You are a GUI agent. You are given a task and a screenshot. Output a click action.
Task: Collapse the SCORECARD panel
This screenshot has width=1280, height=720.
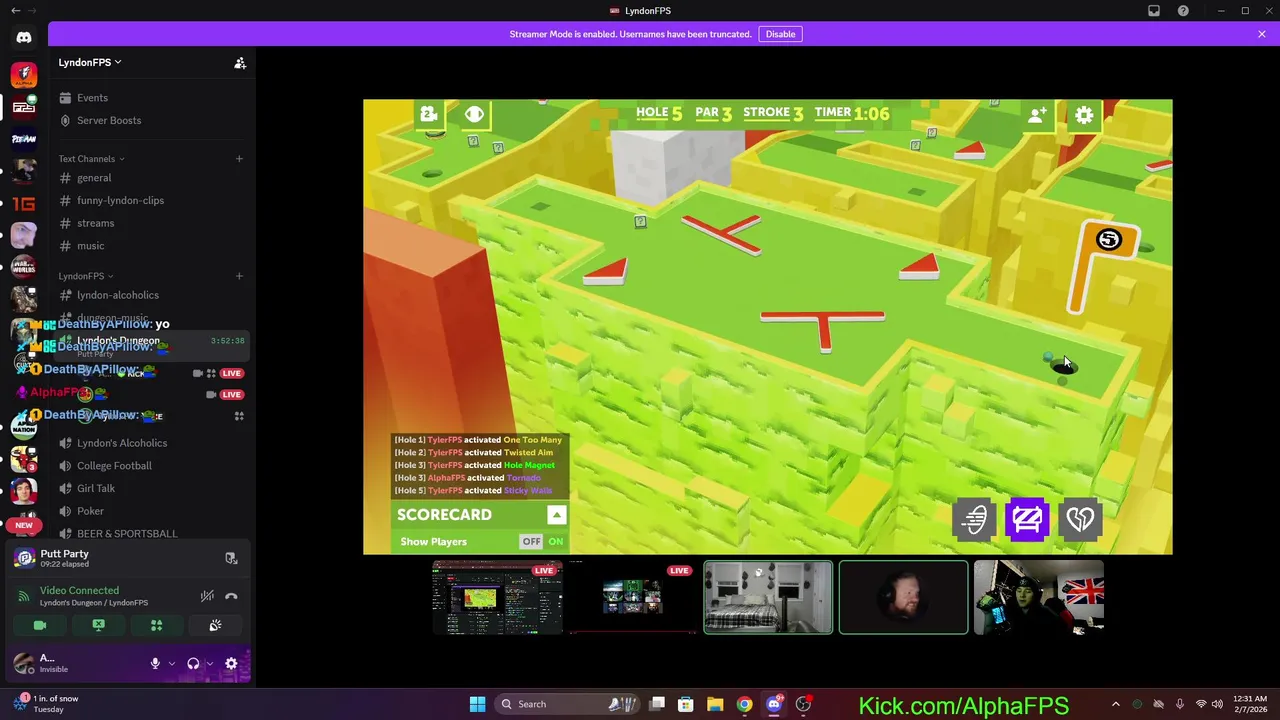[x=557, y=515]
